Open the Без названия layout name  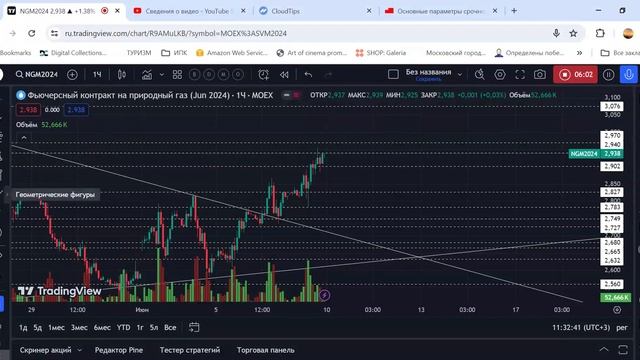429,72
